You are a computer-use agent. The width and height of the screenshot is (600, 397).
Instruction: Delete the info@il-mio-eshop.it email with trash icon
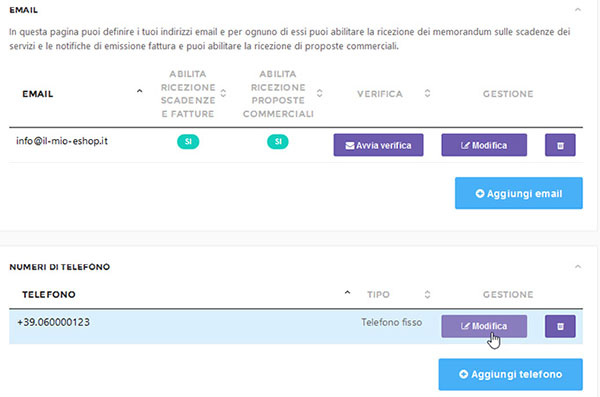coord(560,145)
